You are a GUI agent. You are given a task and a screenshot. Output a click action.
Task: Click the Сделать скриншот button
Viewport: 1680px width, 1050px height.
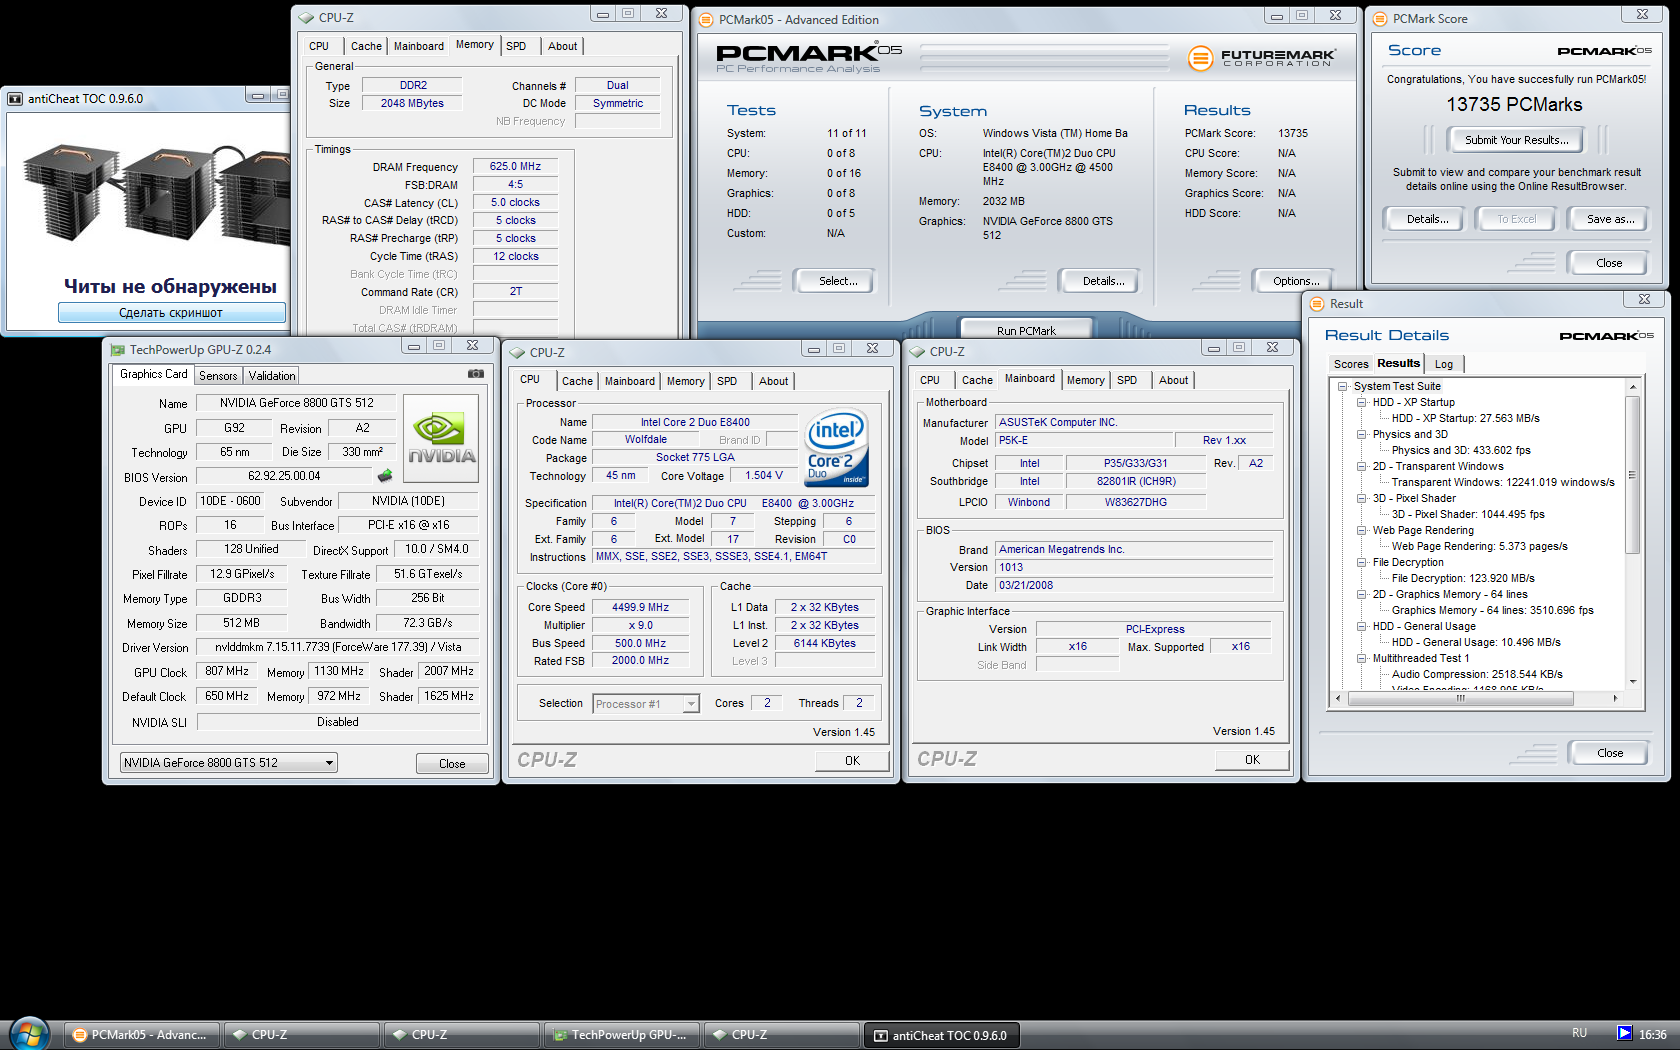(171, 313)
